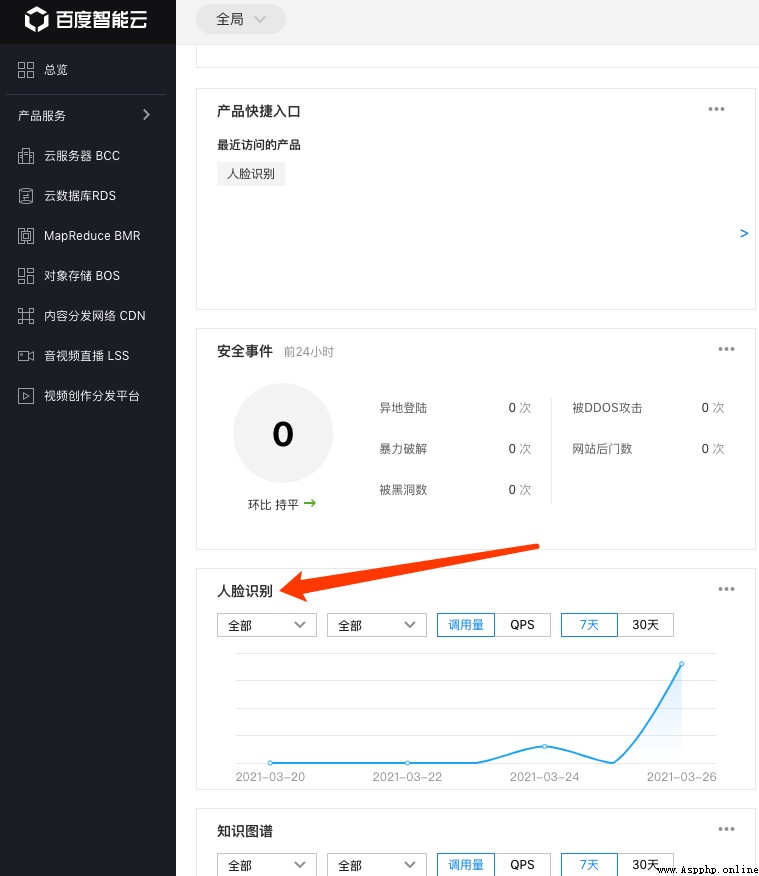Open more options for 人脸识别 card

point(726,589)
